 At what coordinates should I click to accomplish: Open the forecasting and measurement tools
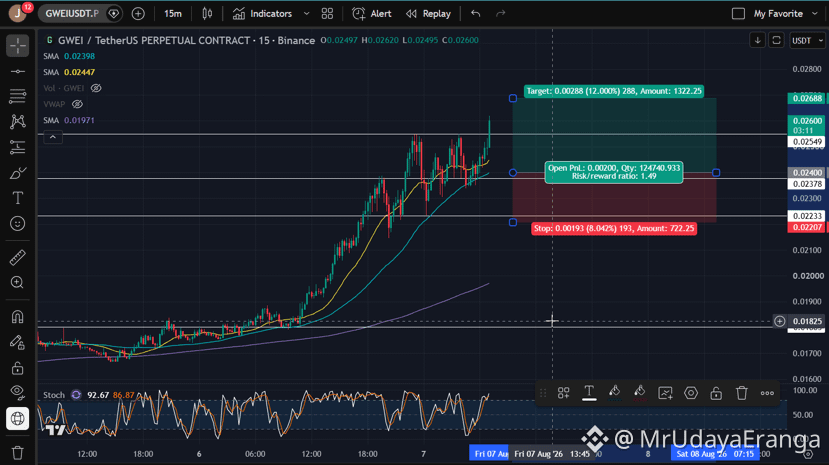click(17, 147)
